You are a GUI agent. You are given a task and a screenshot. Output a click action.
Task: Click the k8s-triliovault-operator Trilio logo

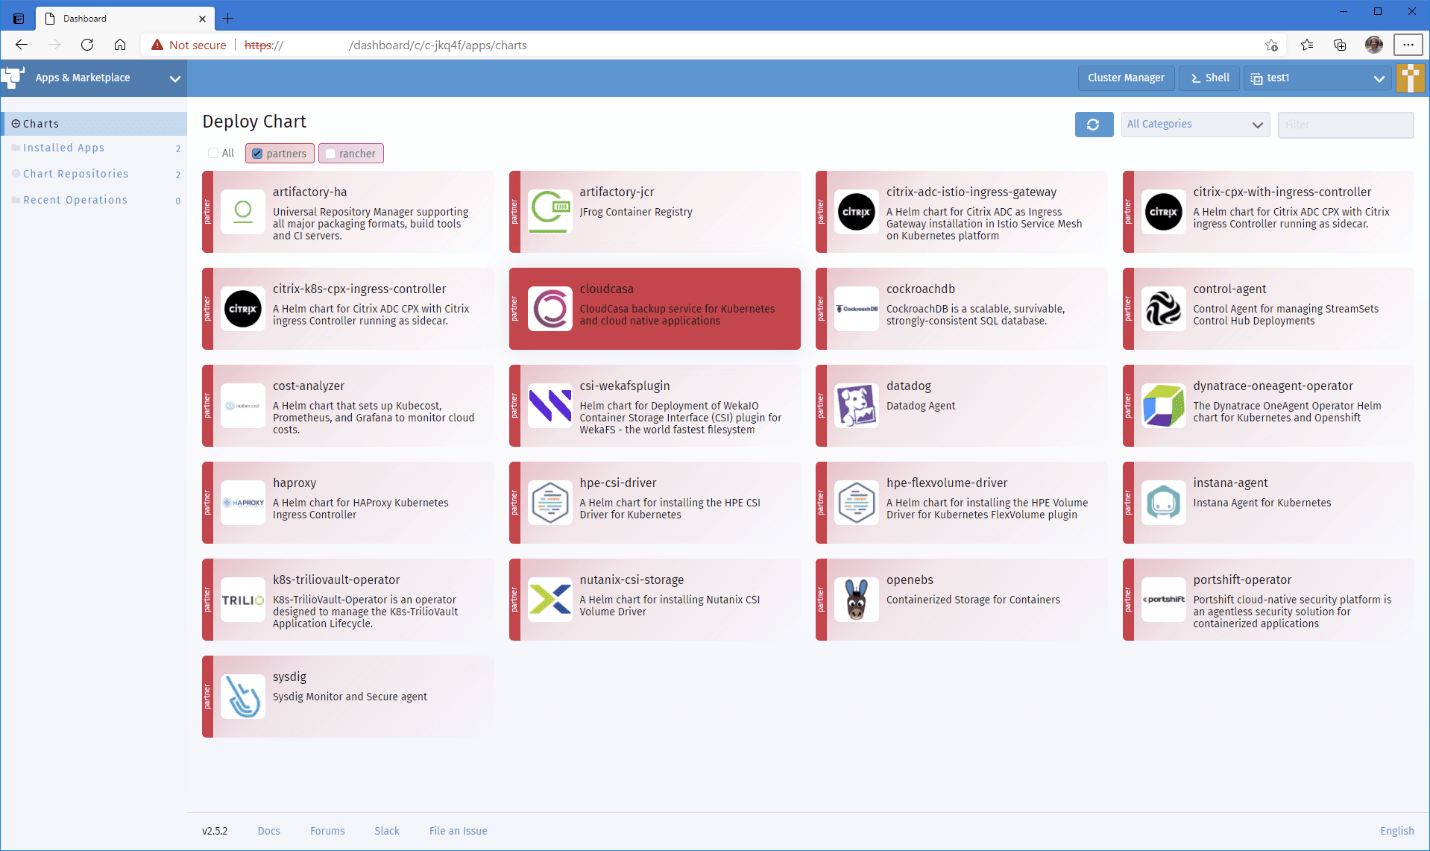(243, 599)
